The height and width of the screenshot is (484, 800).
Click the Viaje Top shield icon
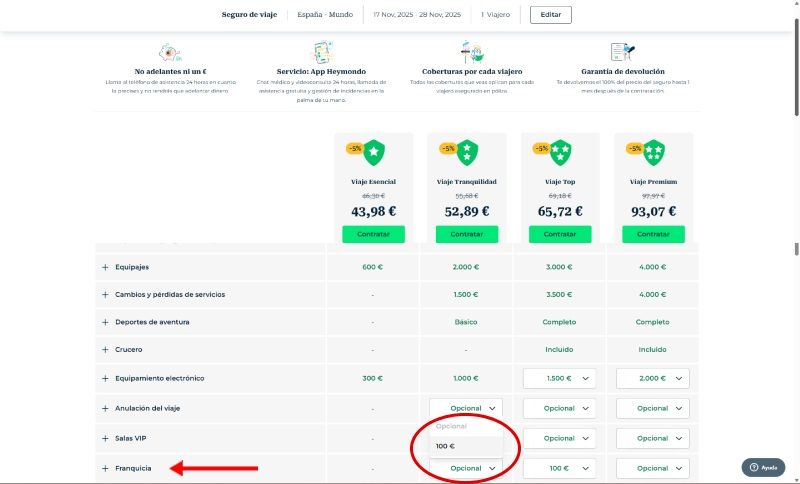(x=560, y=153)
